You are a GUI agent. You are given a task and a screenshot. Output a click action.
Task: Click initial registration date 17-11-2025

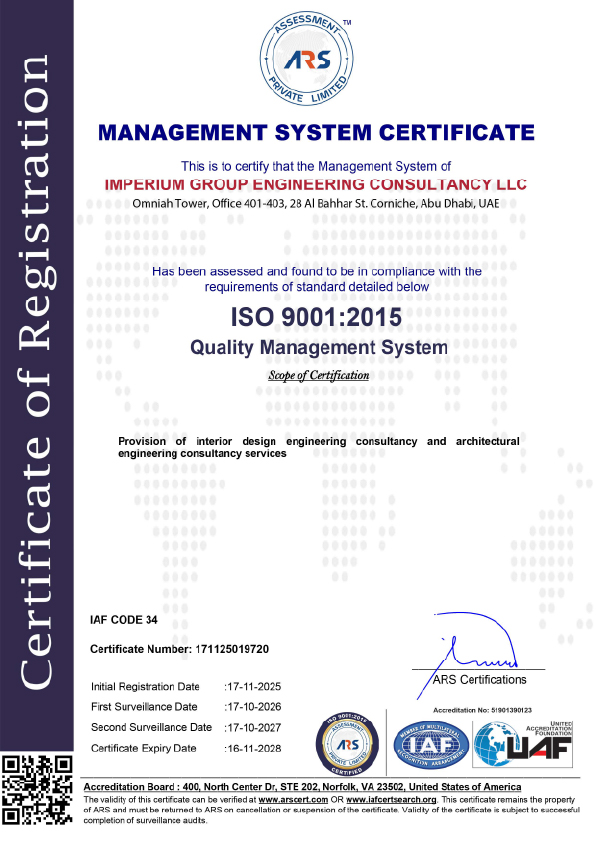pyautogui.click(x=253, y=687)
